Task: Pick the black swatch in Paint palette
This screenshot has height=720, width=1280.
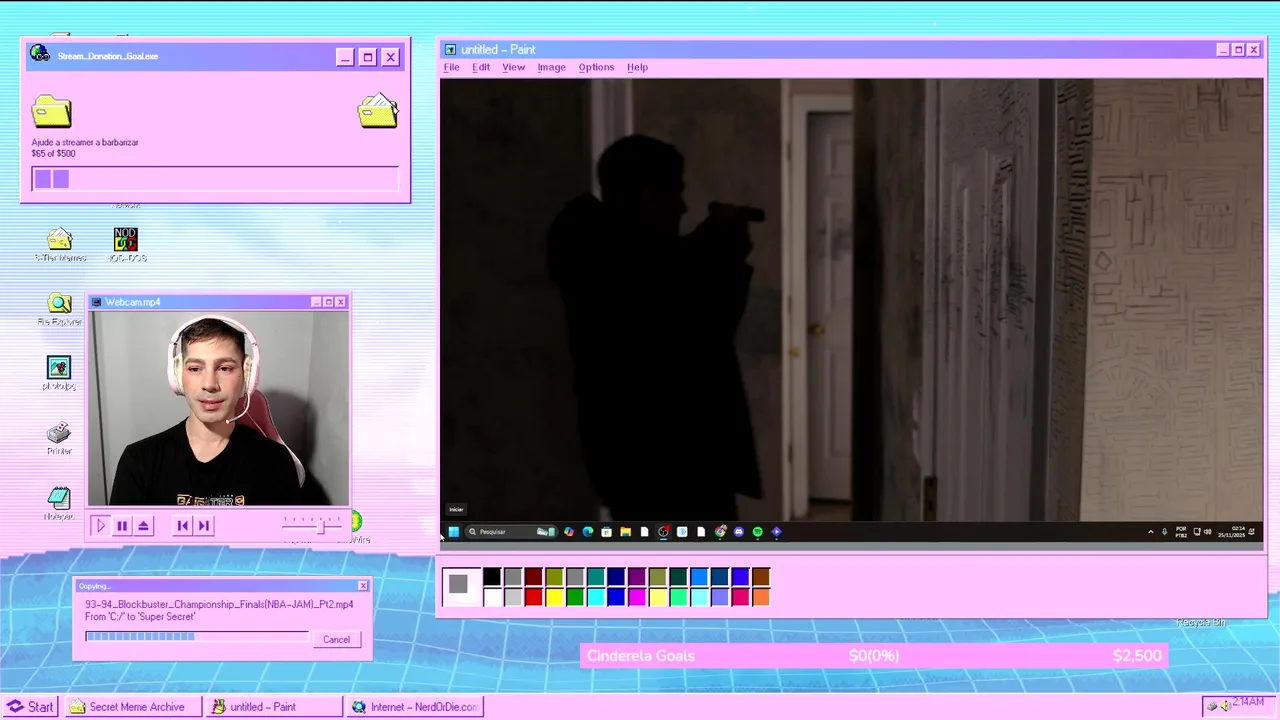Action: pyautogui.click(x=492, y=576)
